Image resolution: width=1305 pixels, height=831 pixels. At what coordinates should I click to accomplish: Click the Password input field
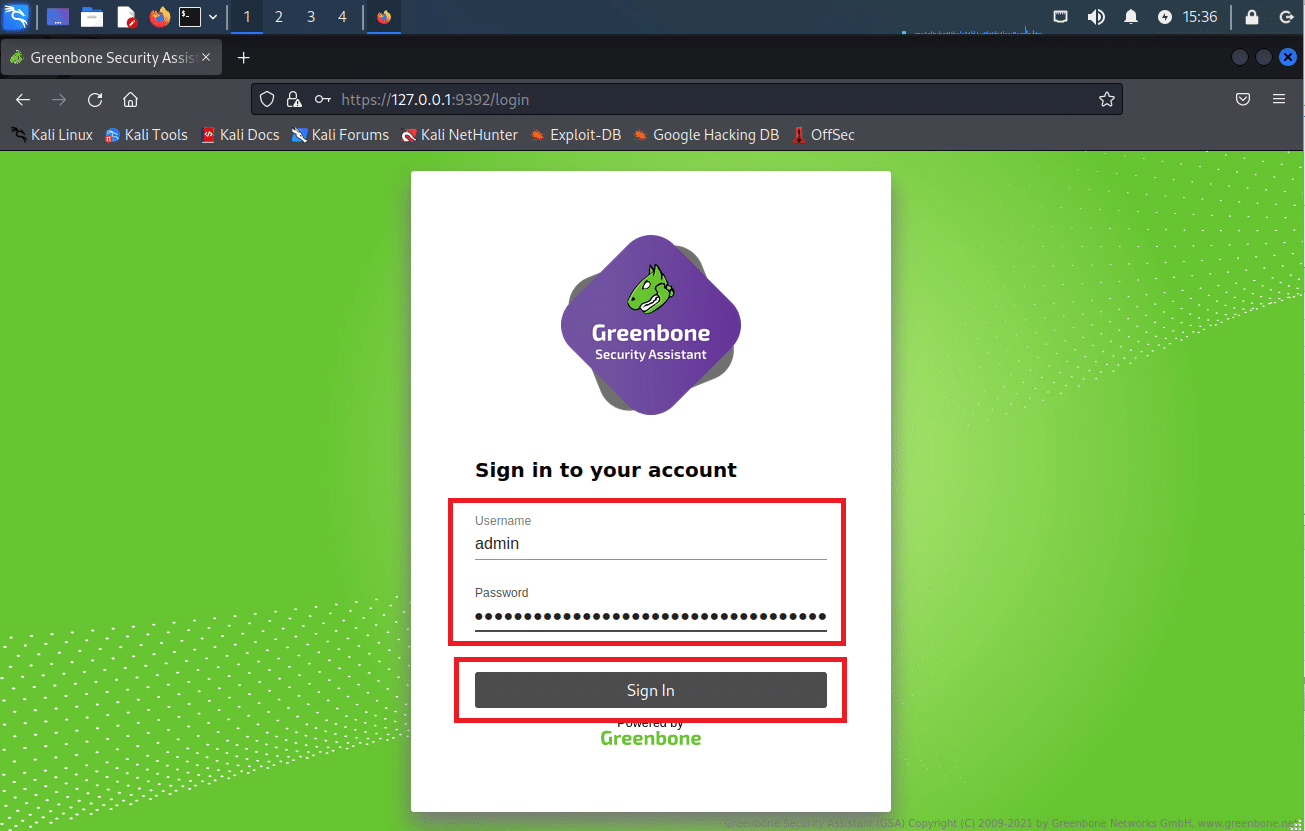[651, 616]
